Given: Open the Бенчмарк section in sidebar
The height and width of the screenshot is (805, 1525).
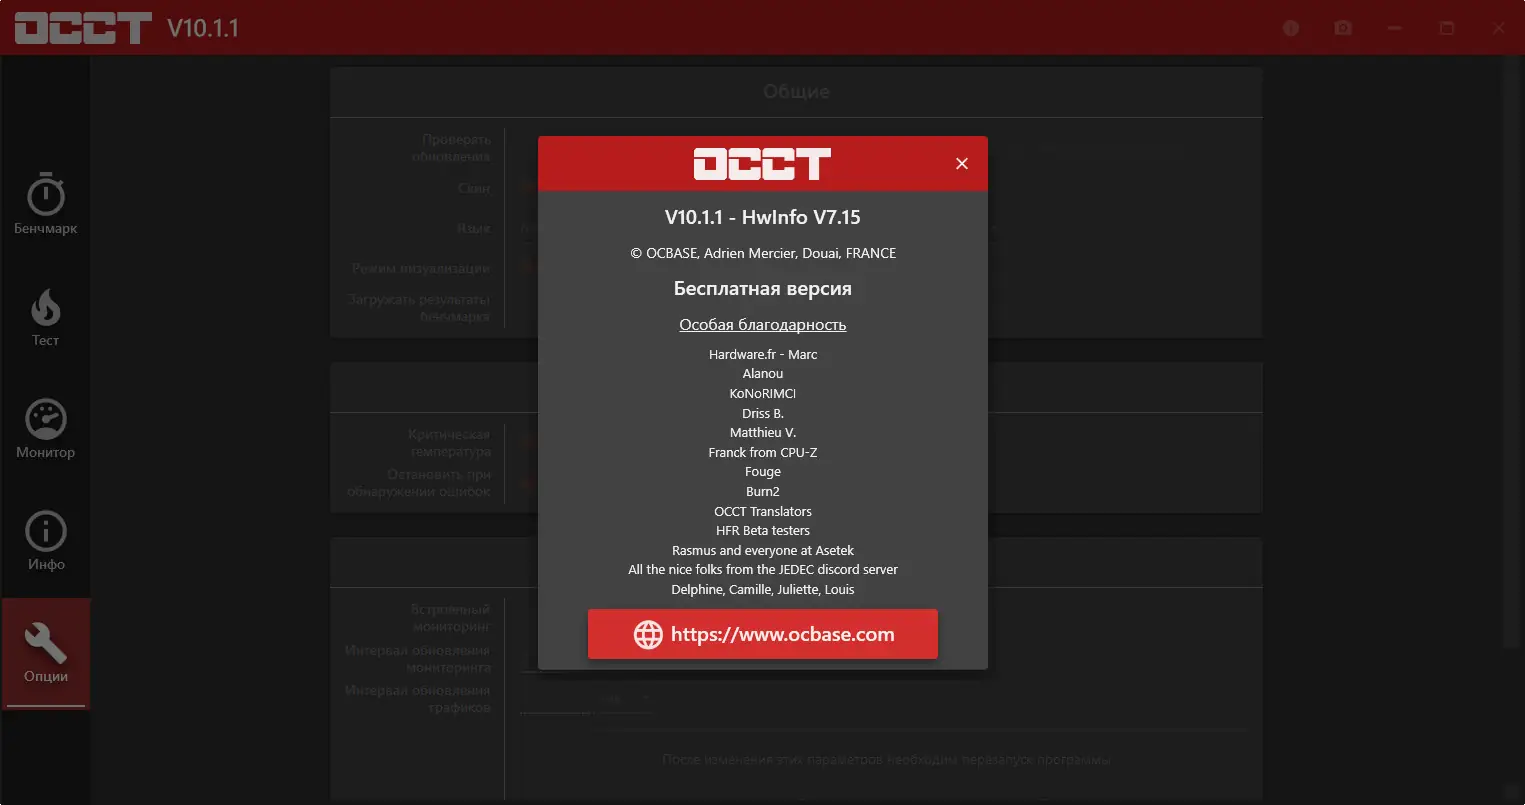Looking at the screenshot, I should click(x=45, y=206).
